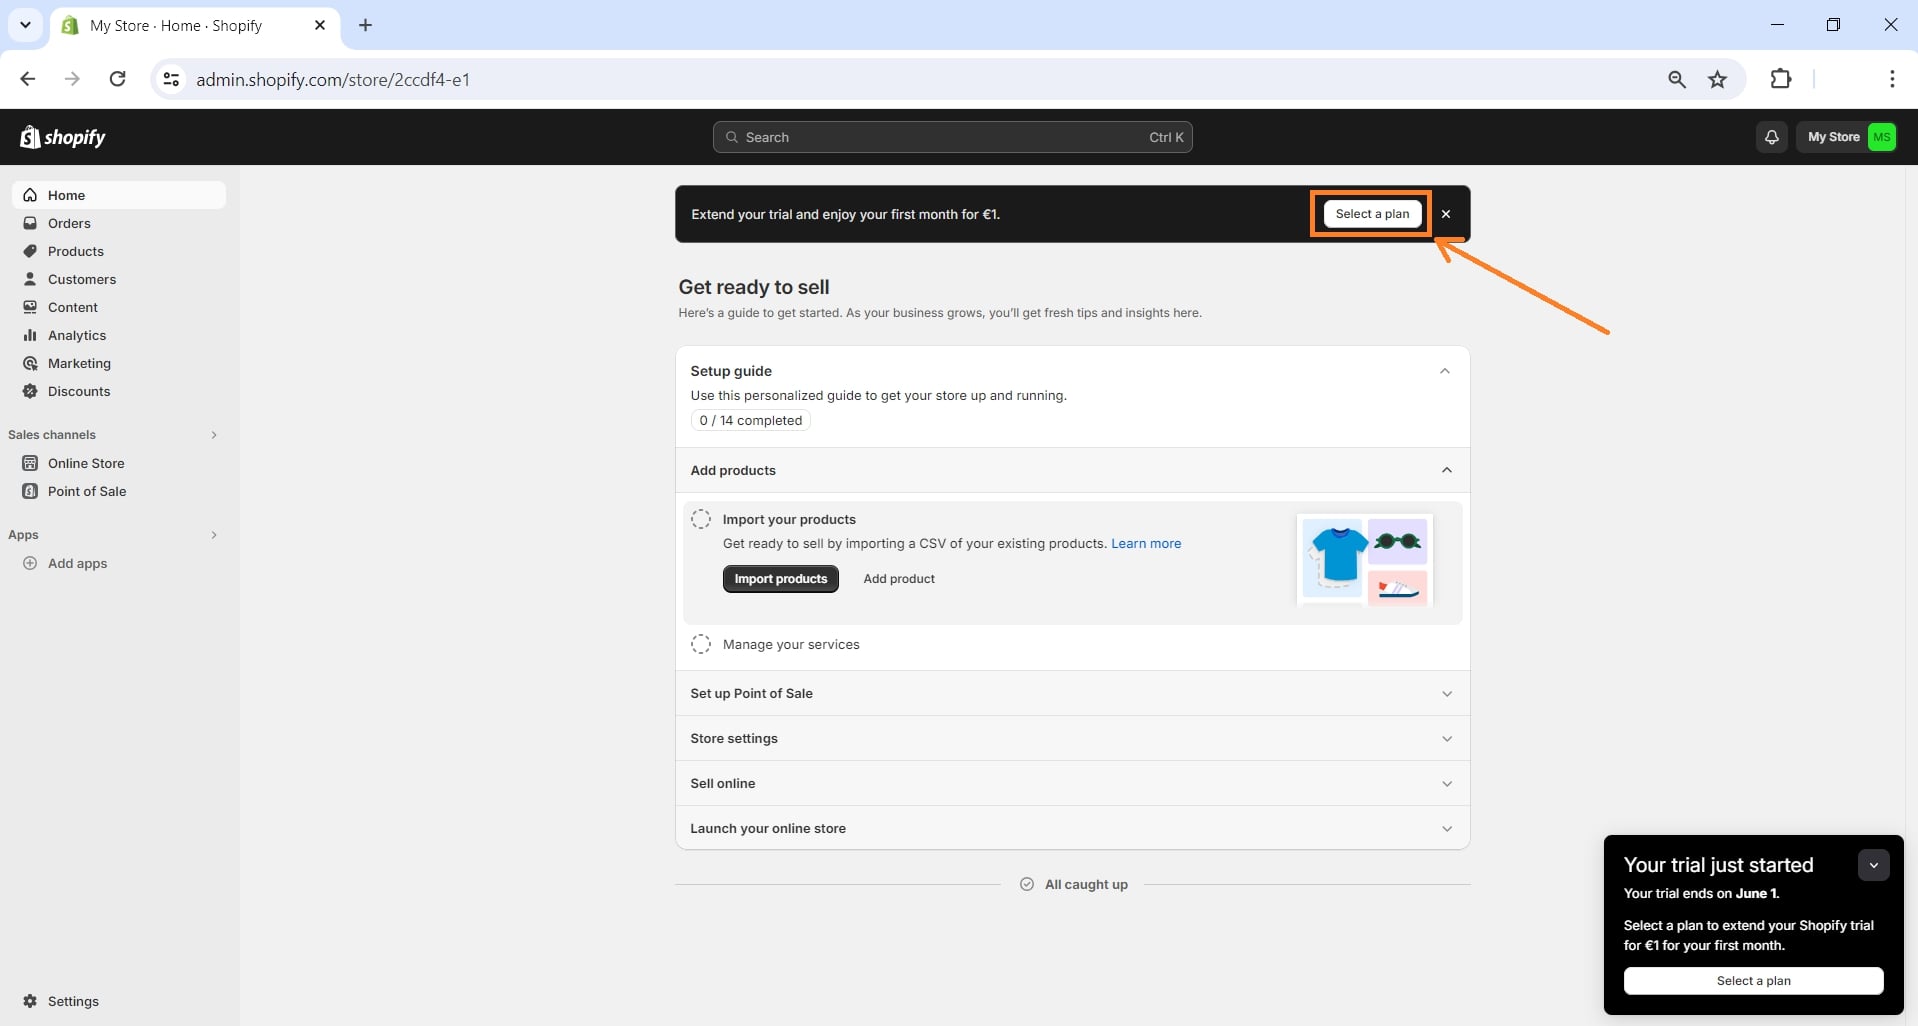View site information icon in address bar
1918x1026 pixels.
point(171,79)
